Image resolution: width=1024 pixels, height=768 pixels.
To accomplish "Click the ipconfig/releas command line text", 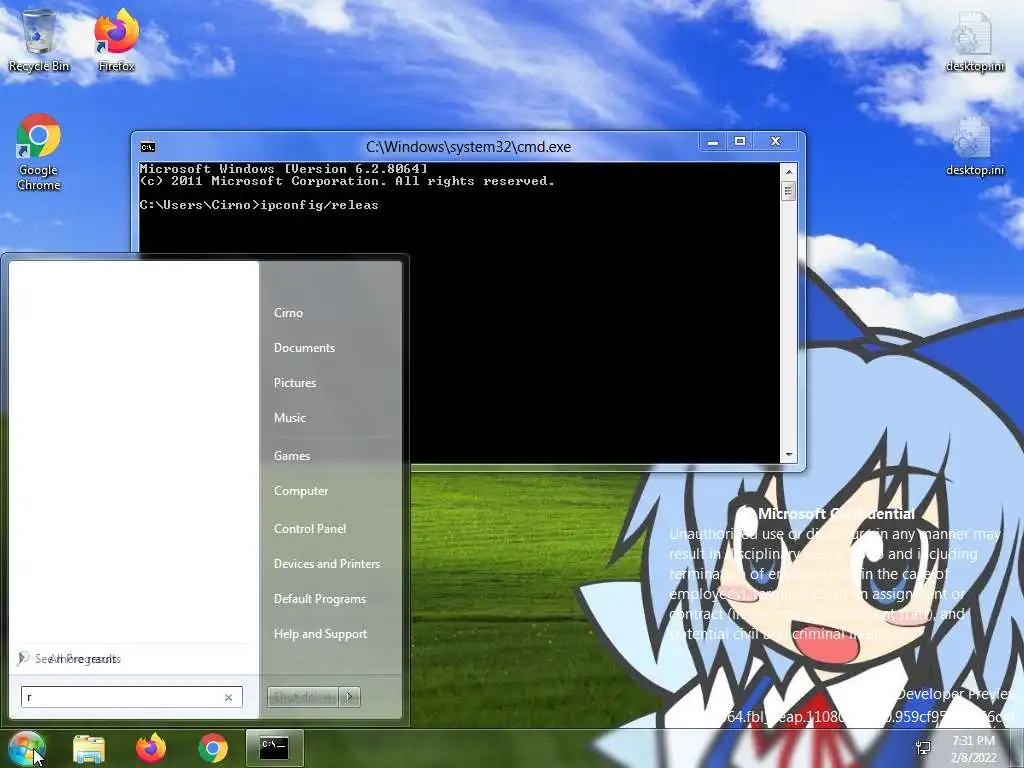I will coord(319,205).
